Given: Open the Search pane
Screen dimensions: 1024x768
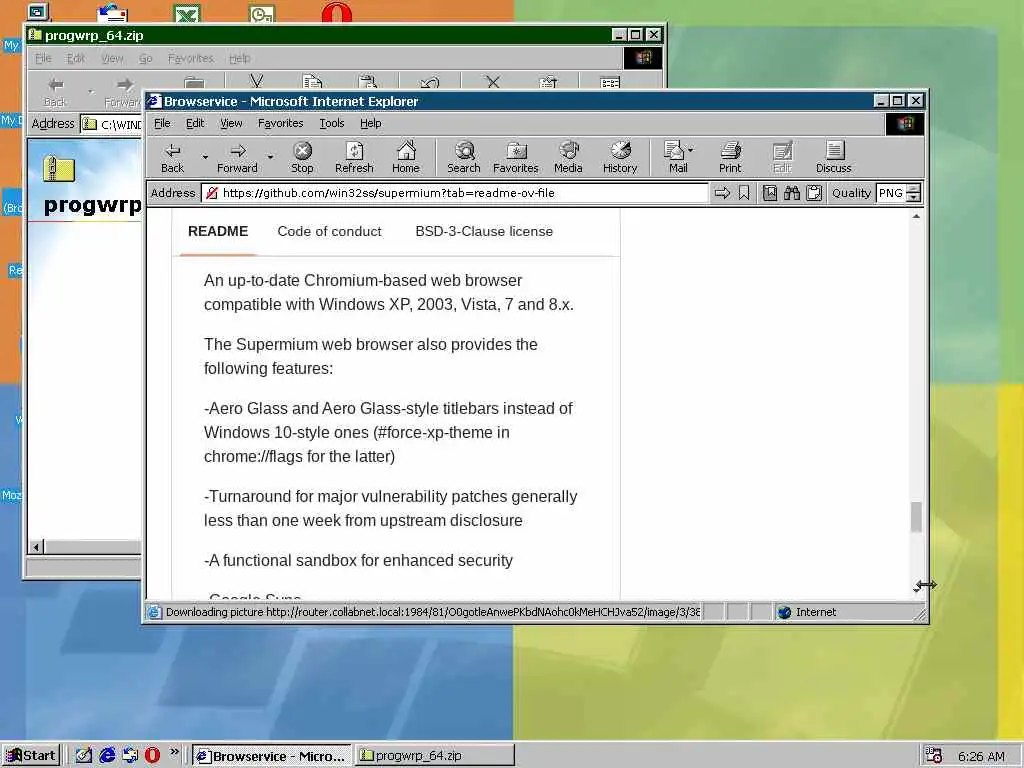Looking at the screenshot, I should point(464,157).
